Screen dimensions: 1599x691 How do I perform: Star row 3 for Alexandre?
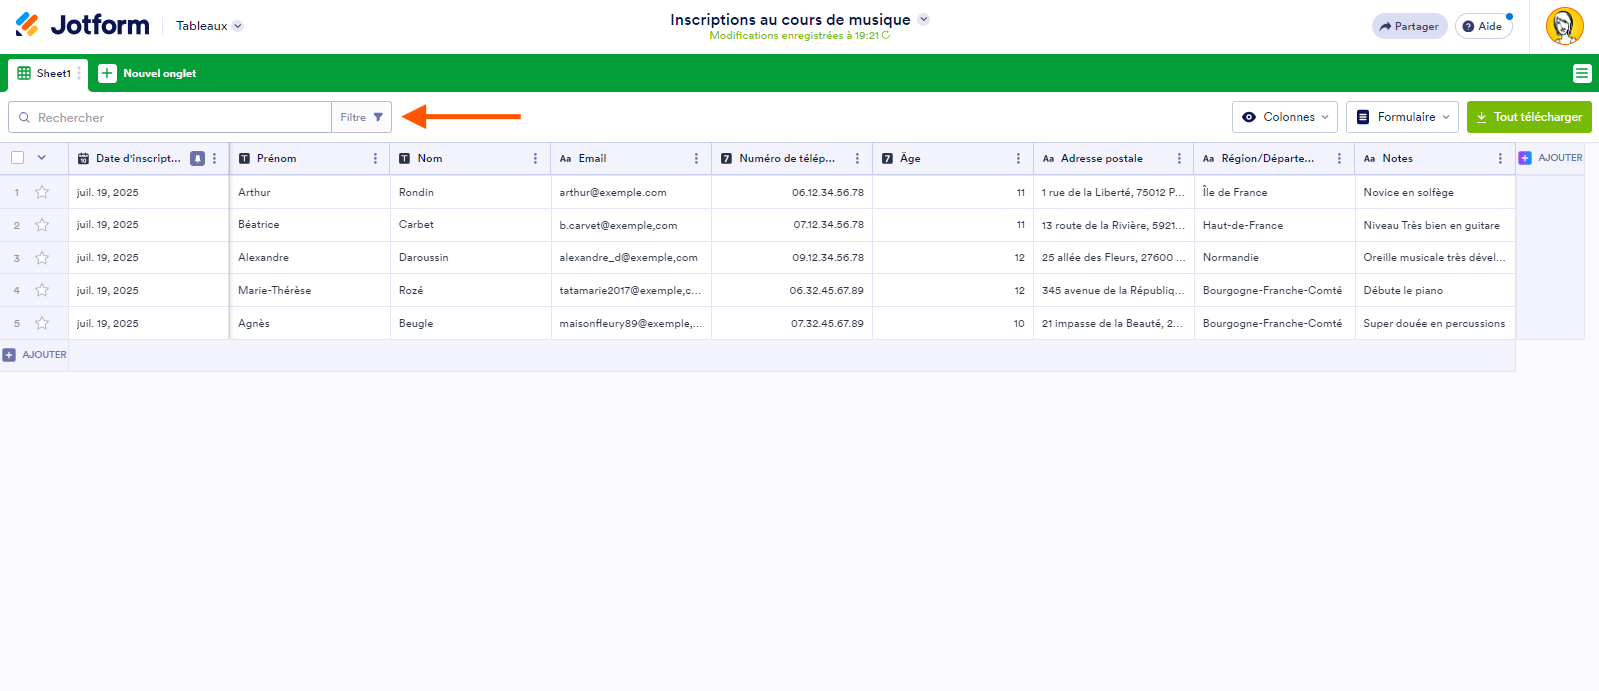(x=42, y=258)
